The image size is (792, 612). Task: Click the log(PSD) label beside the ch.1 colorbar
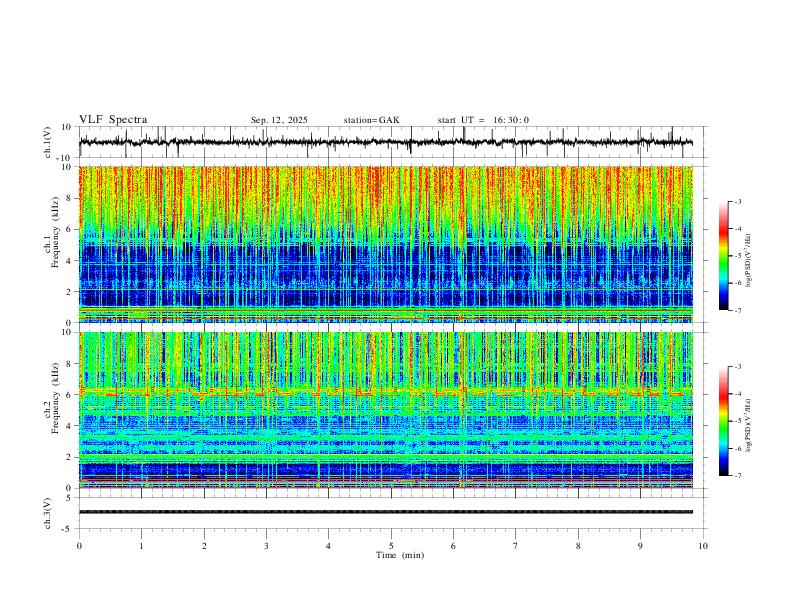tap(749, 261)
